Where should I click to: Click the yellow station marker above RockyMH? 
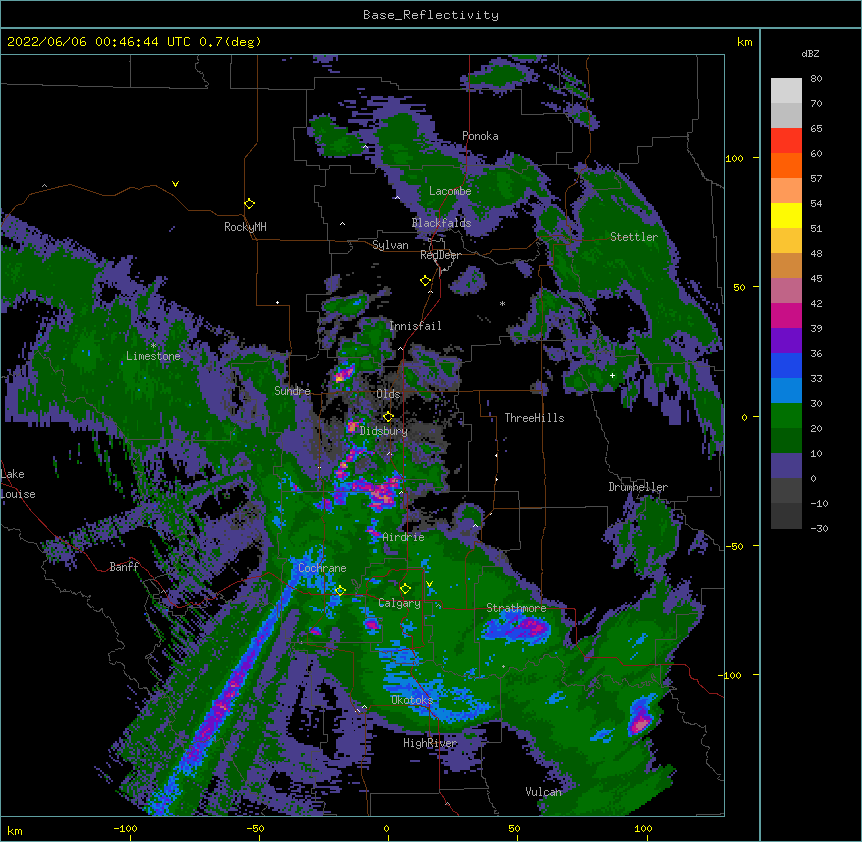point(249,204)
